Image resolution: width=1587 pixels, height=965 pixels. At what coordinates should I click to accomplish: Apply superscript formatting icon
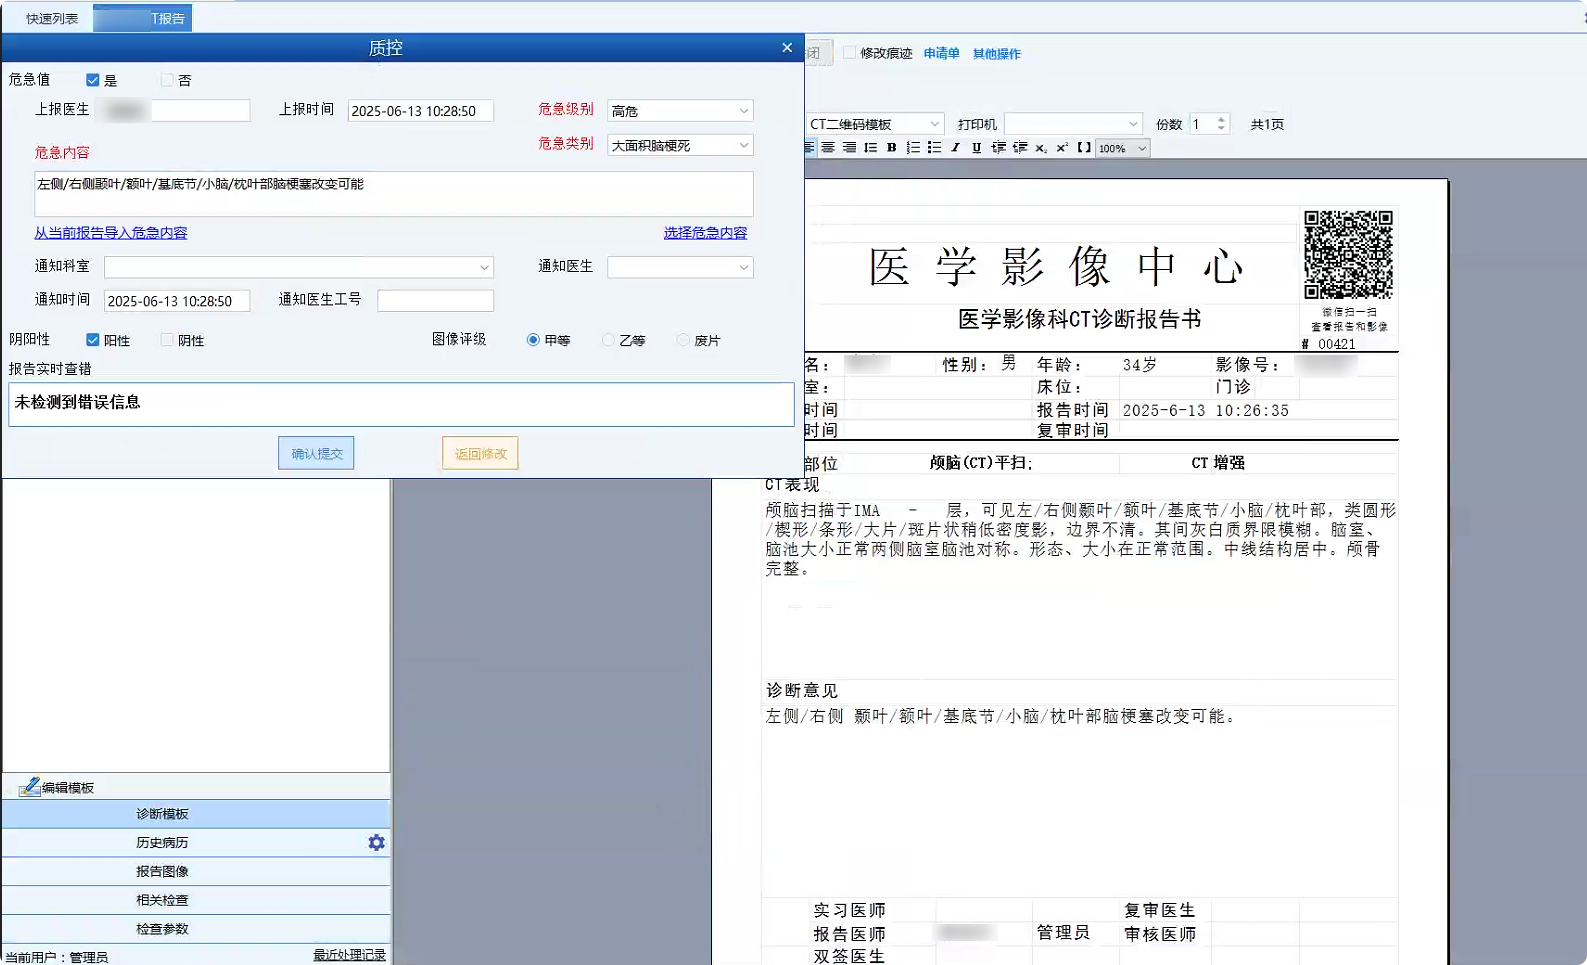point(1062,148)
